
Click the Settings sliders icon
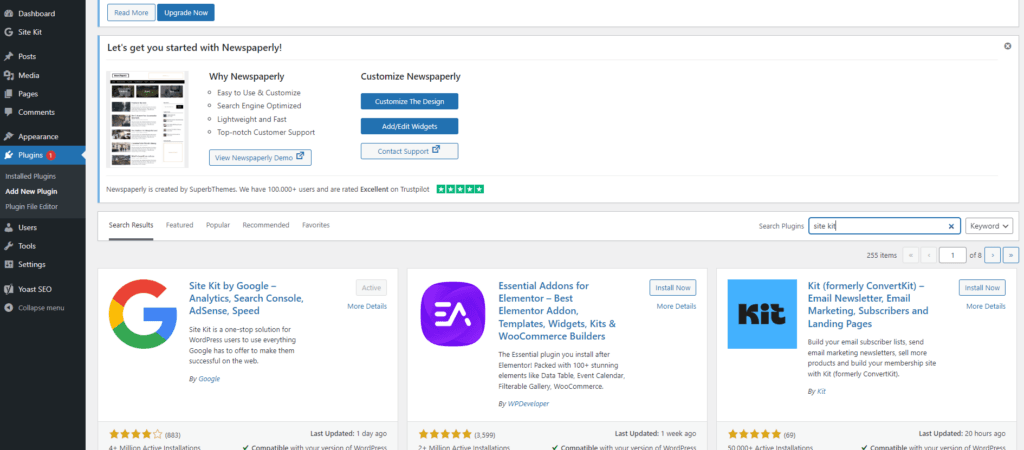click(x=8, y=265)
